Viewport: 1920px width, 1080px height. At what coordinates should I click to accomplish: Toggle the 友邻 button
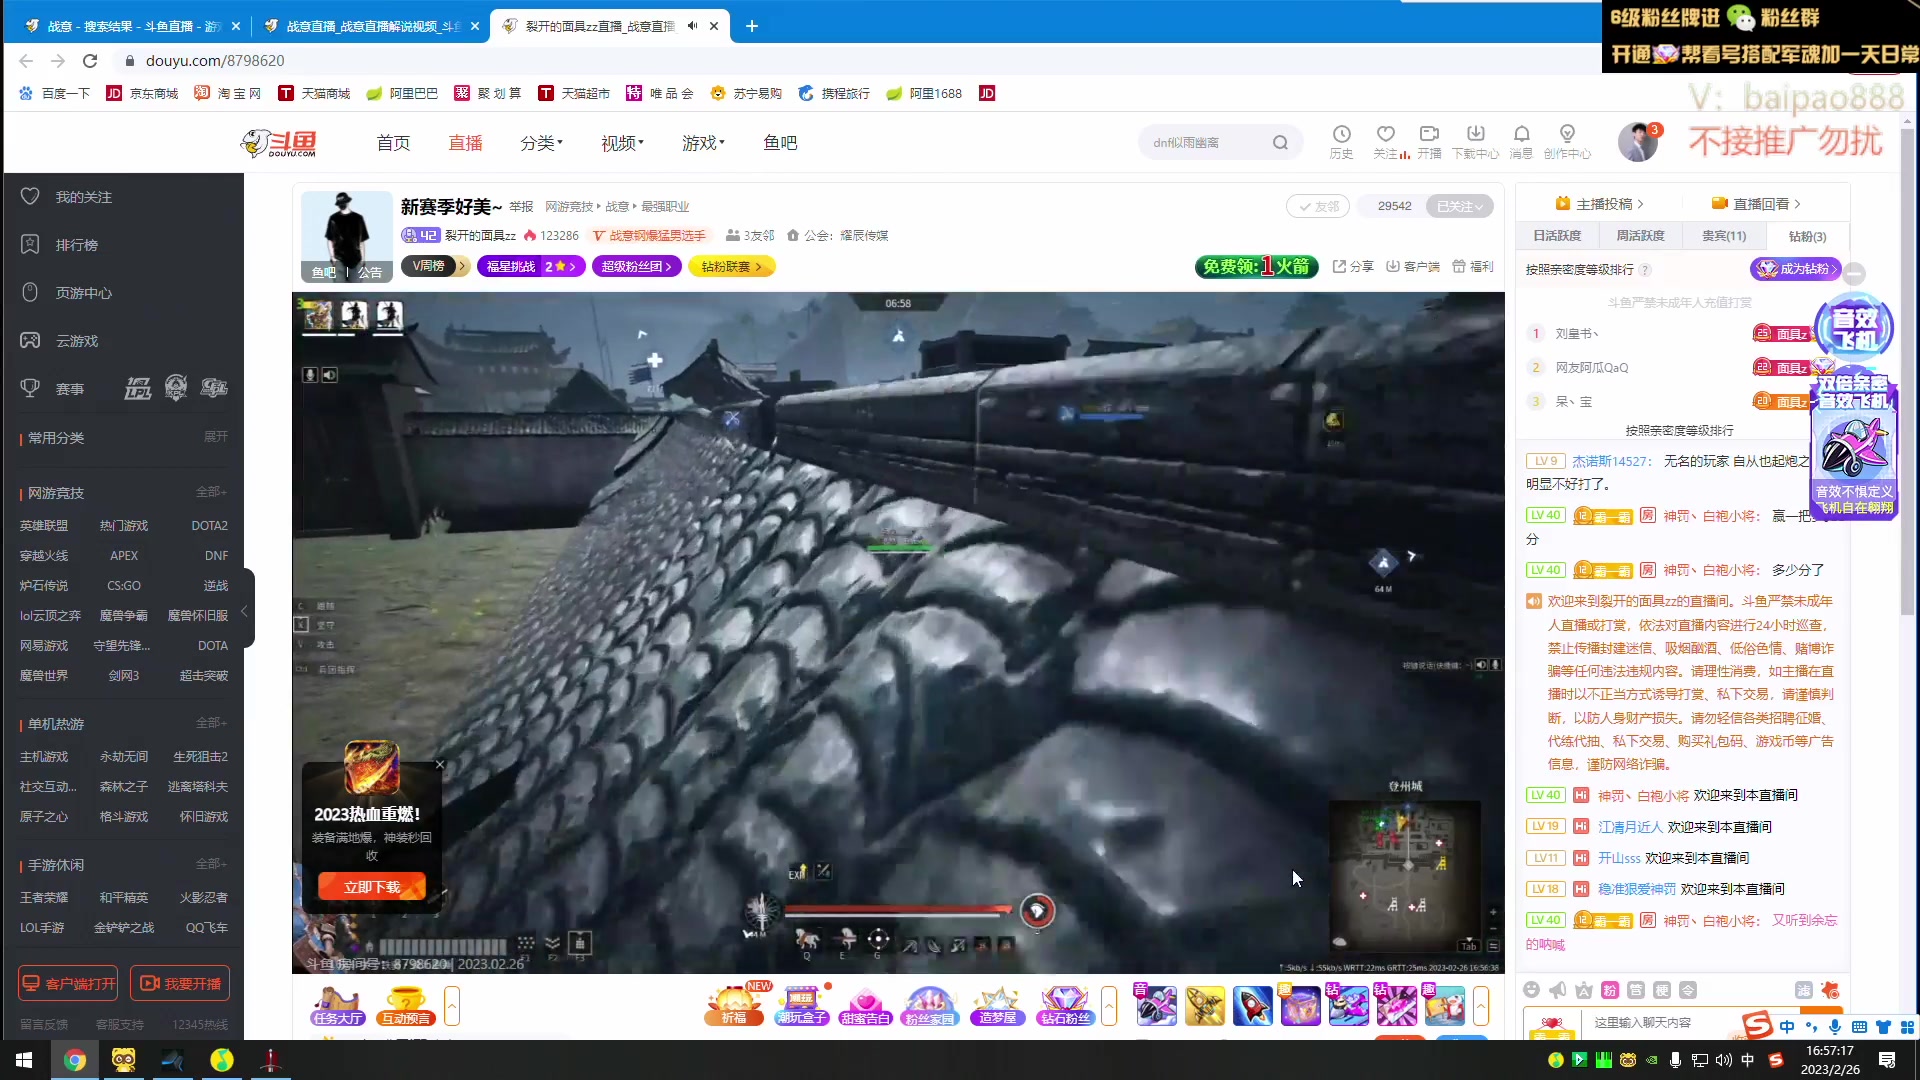tap(1318, 206)
